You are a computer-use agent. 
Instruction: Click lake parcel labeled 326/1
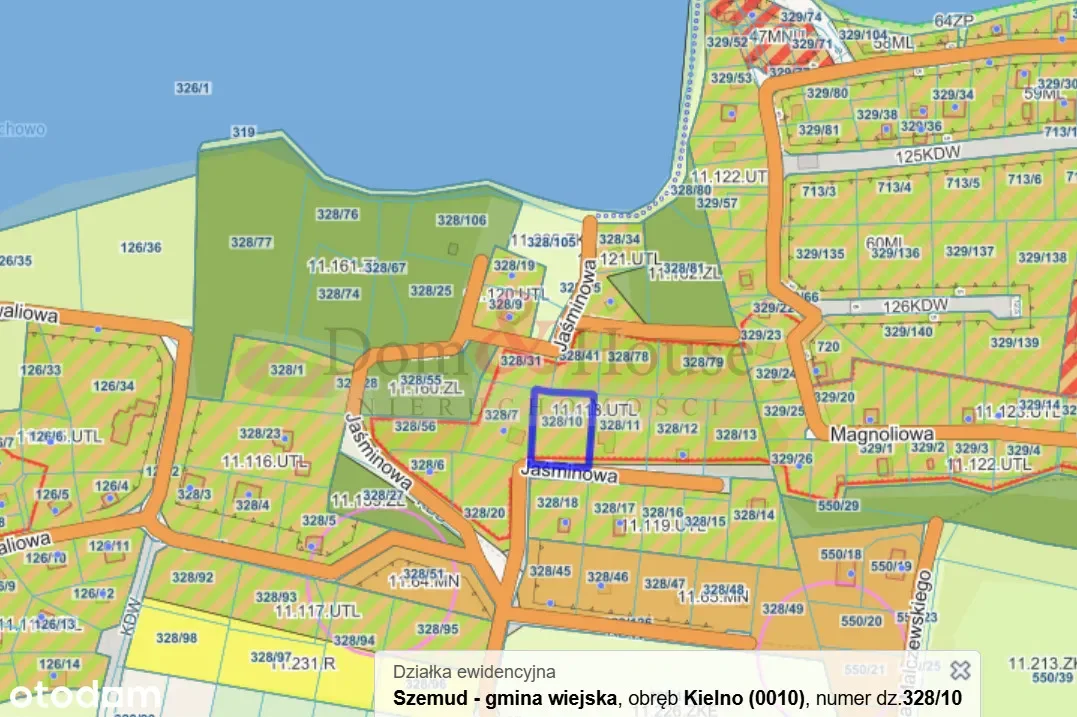193,88
